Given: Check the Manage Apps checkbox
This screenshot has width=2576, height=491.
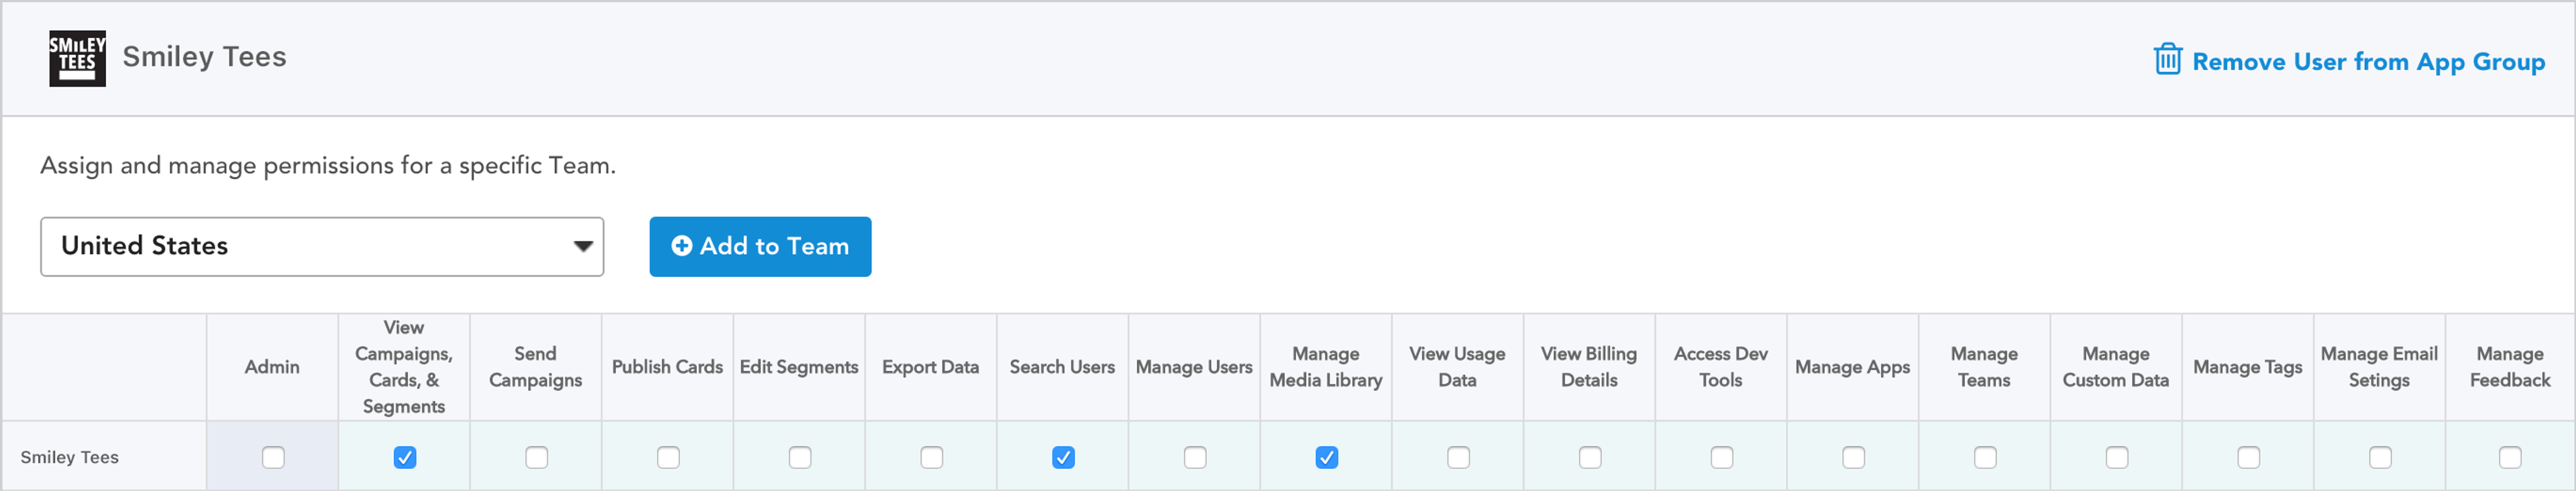Looking at the screenshot, I should point(1853,457).
